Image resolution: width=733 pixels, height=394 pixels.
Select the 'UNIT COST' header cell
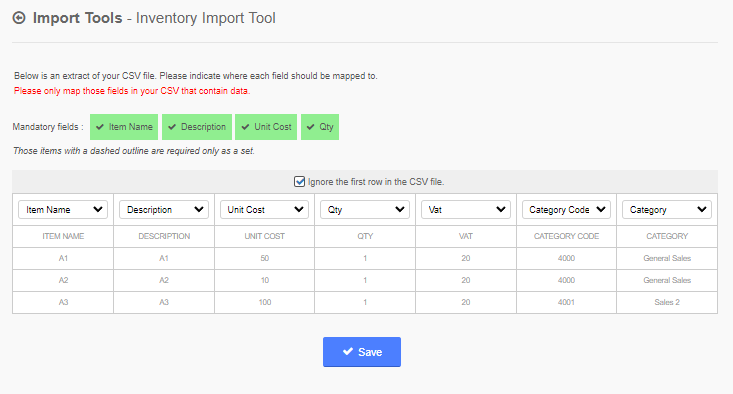click(x=265, y=236)
